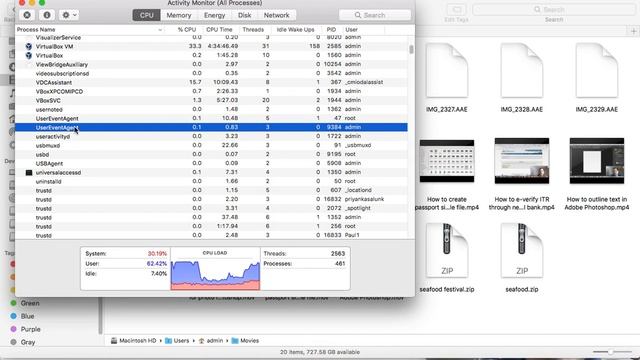Switch to the Network tab
This screenshot has height=360, width=640.
pos(276,15)
